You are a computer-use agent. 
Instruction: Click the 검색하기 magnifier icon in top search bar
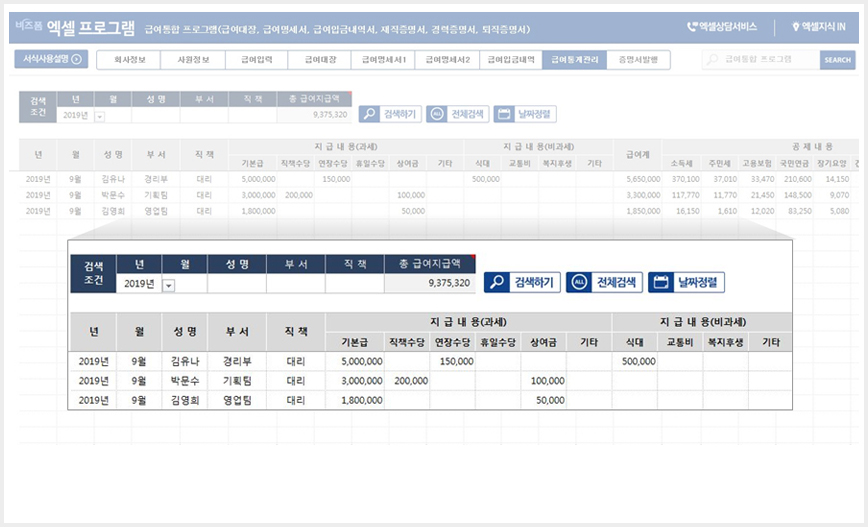[x=369, y=114]
